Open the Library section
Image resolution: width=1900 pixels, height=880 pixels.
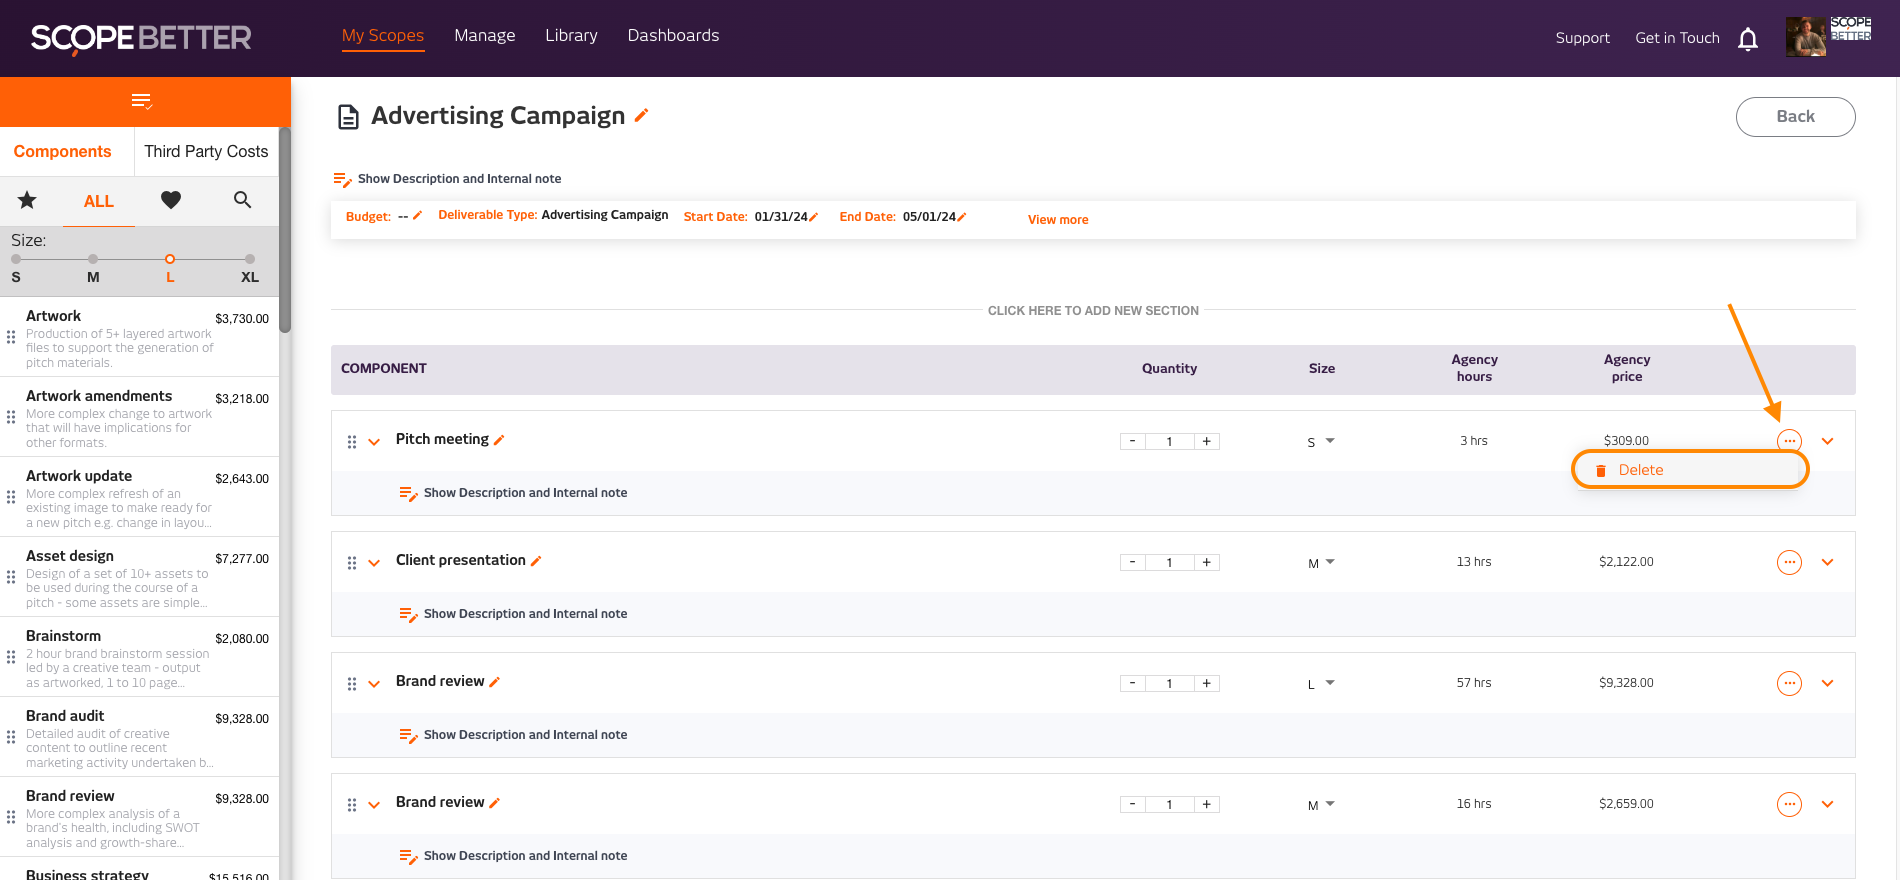click(x=571, y=36)
